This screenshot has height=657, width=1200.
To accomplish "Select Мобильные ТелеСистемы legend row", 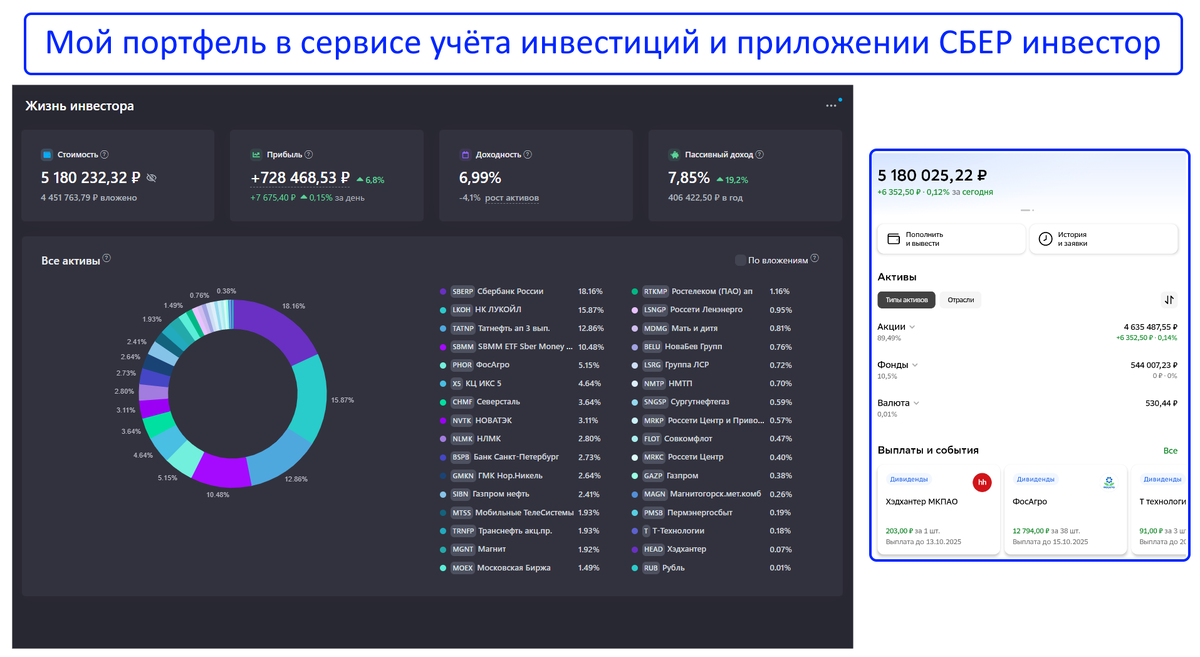I will click(523, 513).
